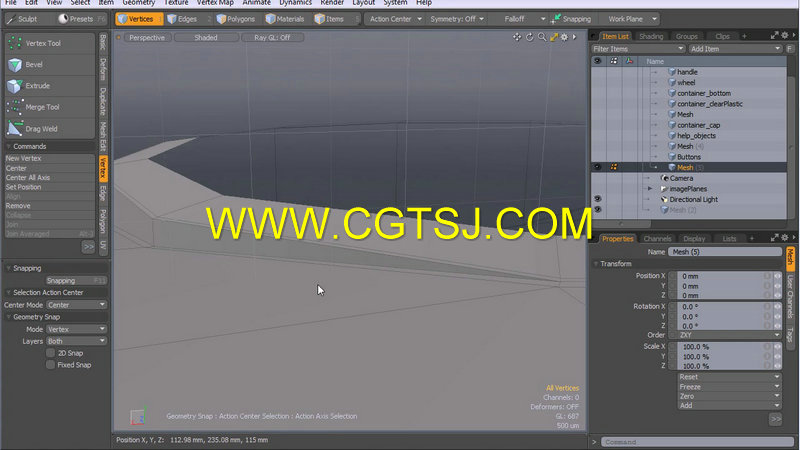Click the Set Position command
Screen dimensions: 800x450
(x=49, y=187)
